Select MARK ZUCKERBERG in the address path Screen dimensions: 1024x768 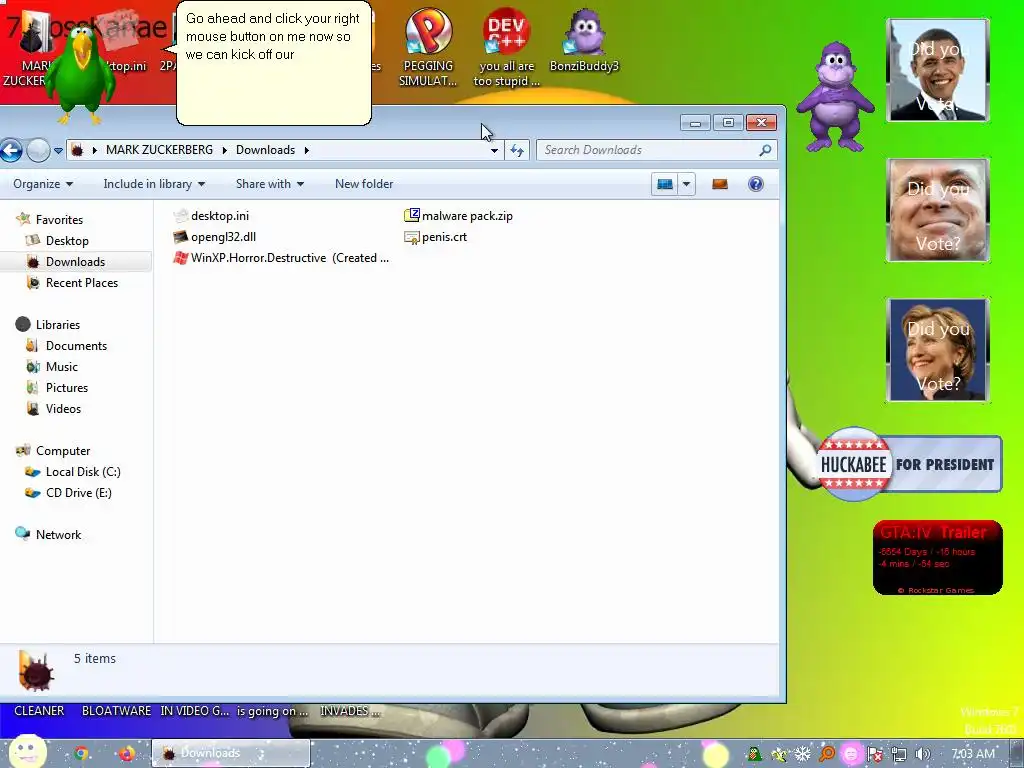(159, 150)
